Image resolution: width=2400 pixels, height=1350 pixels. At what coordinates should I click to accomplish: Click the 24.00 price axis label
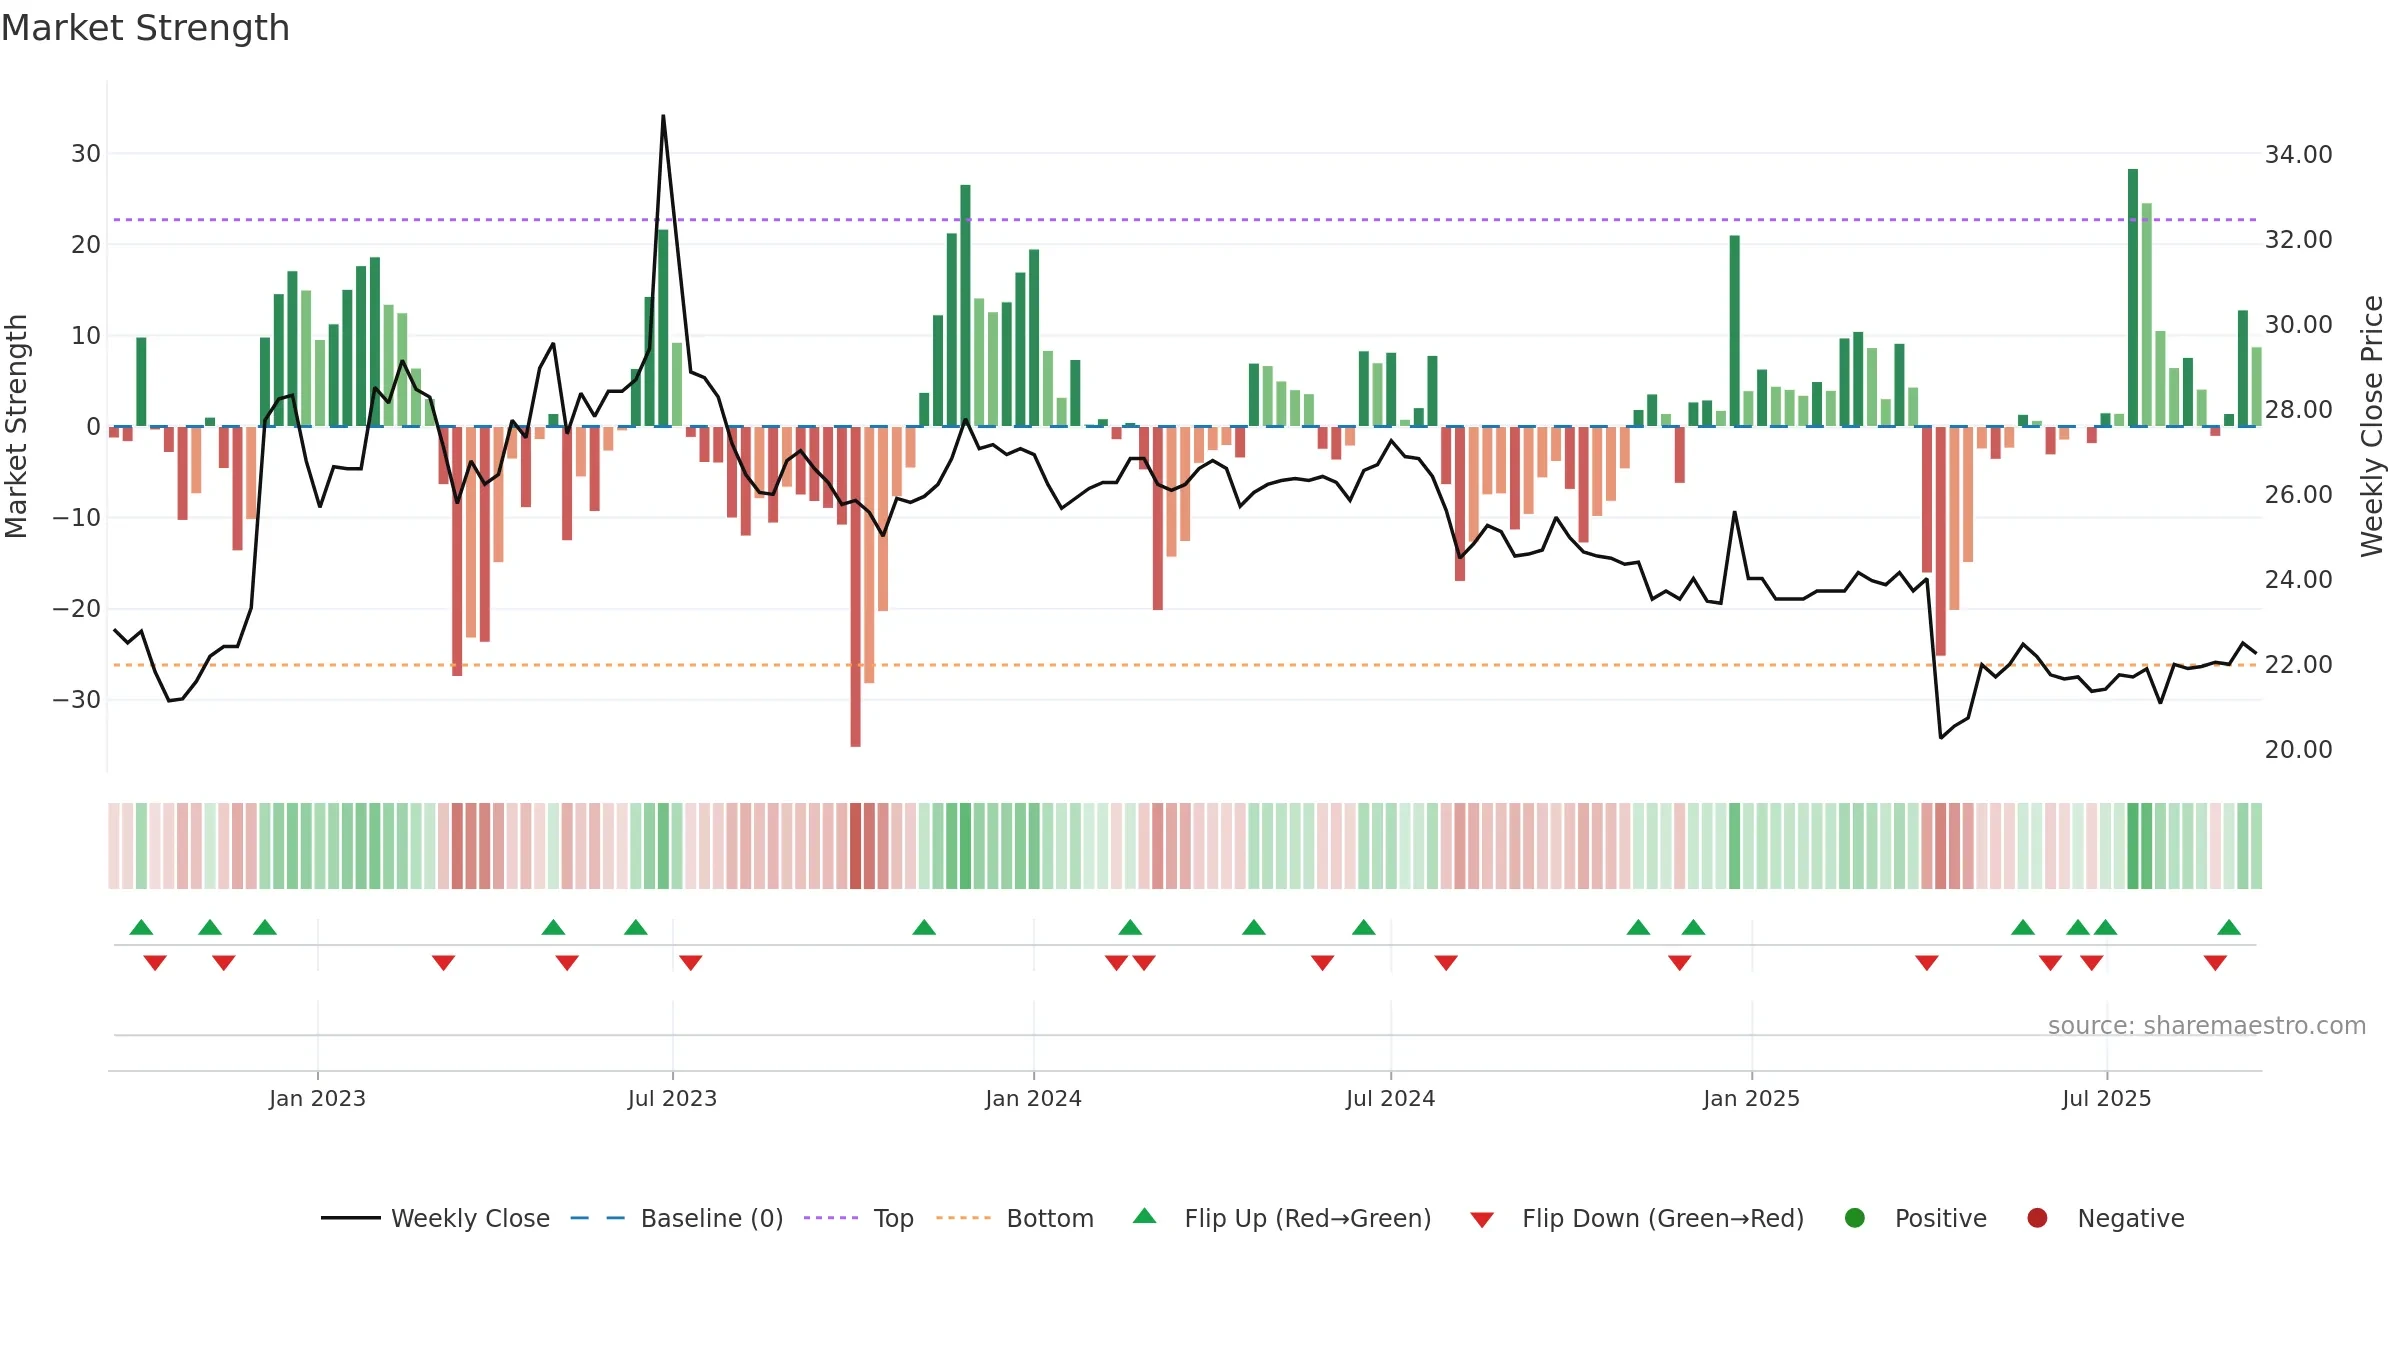point(2298,580)
